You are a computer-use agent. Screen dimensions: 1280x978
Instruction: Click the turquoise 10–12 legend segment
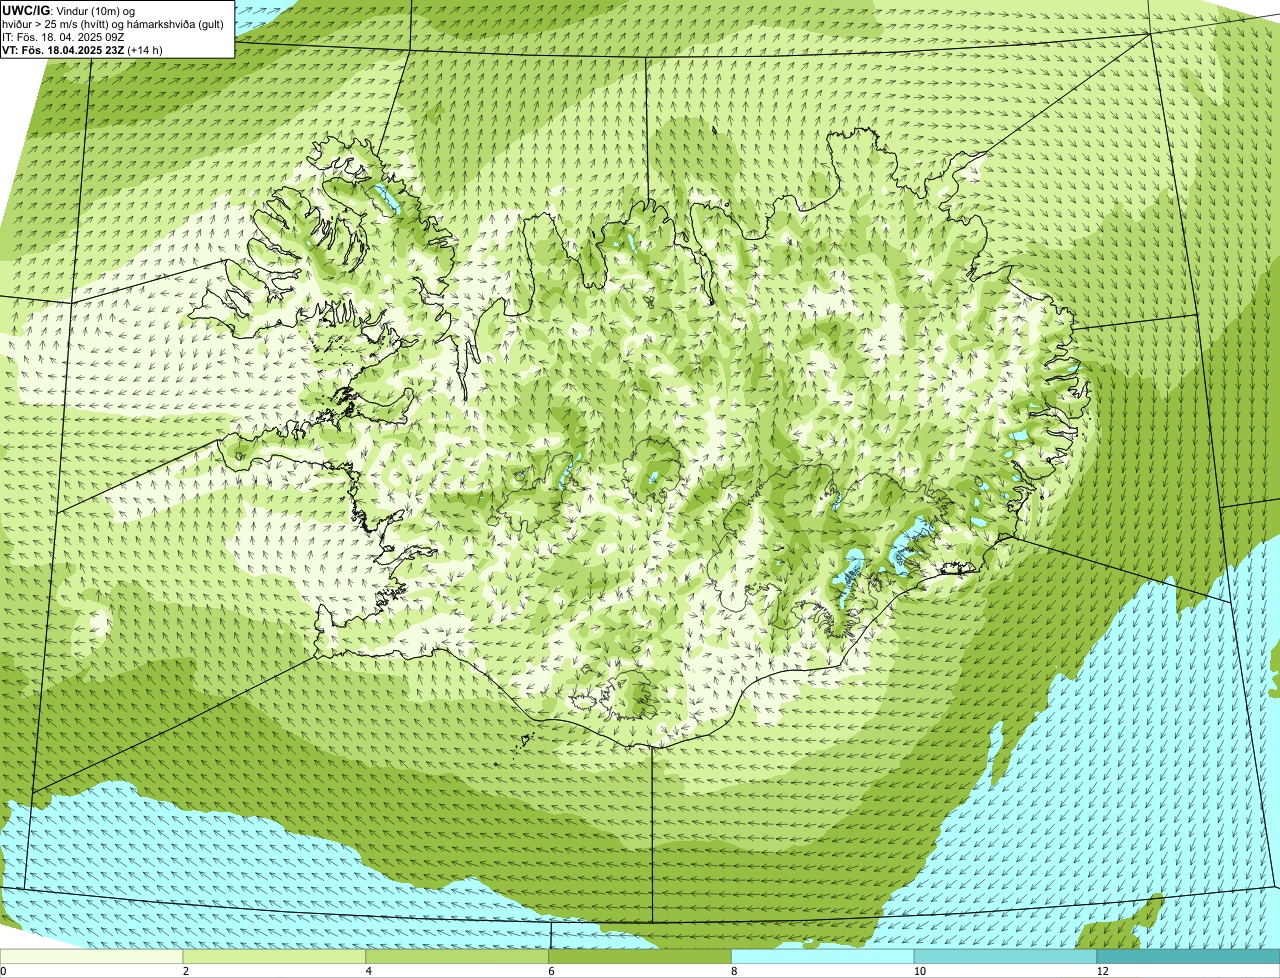1006,957
